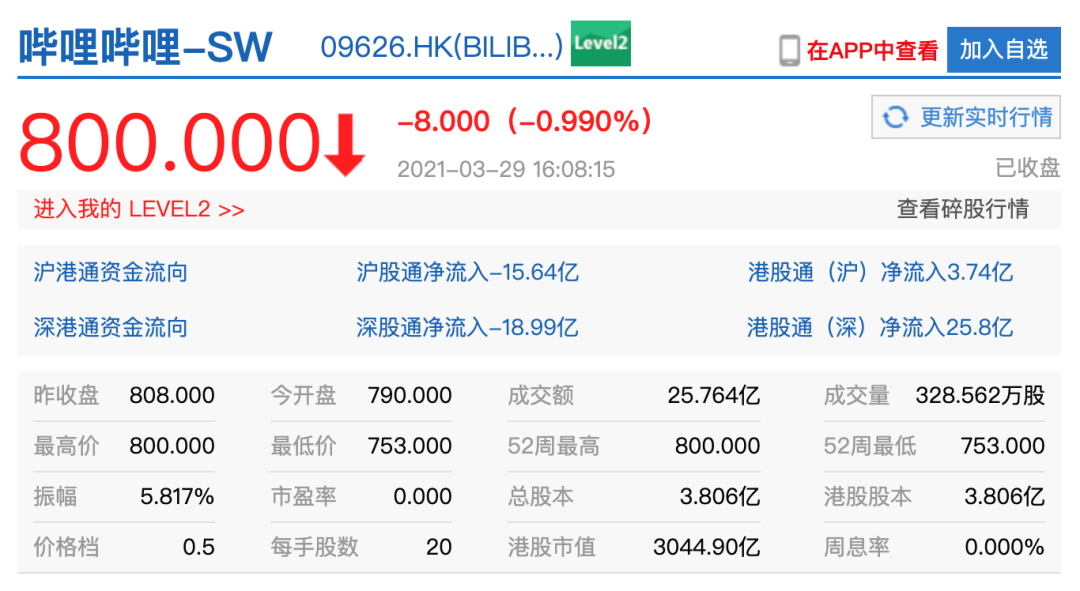Click 今开盘 value 790.000
The width and height of the screenshot is (1080, 591).
(410, 395)
